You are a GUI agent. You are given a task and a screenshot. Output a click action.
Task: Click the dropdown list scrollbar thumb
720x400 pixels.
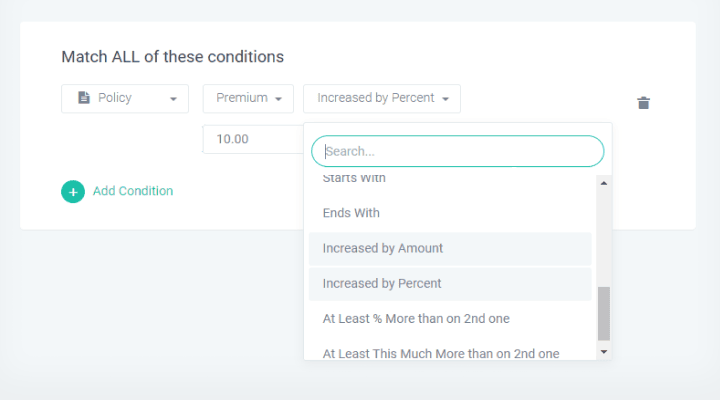[603, 313]
